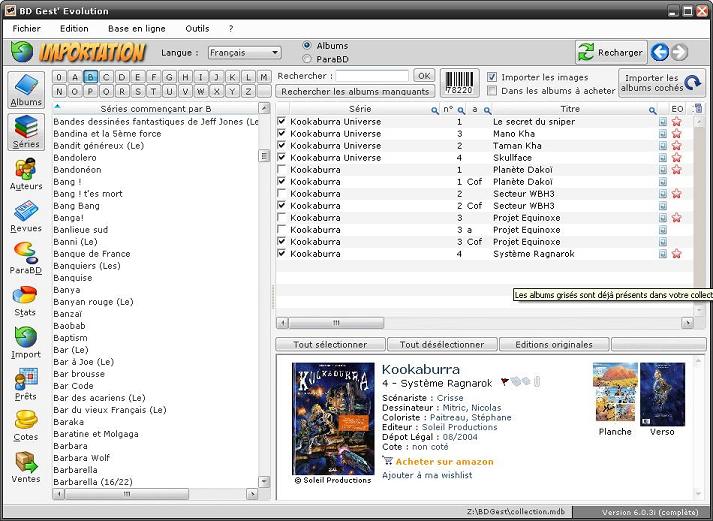Click series list horizontal scroll right arrow
Viewport: 713px width, 521px height.
[x=252, y=494]
